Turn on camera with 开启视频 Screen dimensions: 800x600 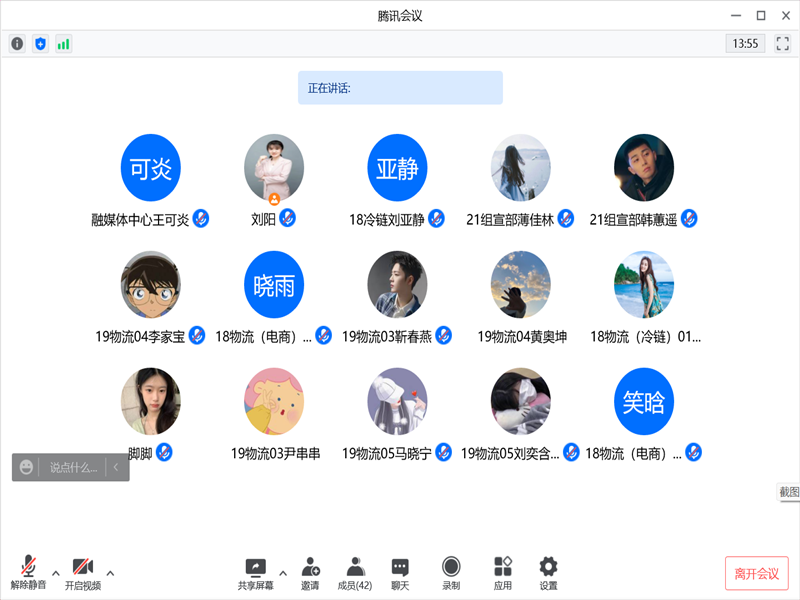(x=83, y=573)
